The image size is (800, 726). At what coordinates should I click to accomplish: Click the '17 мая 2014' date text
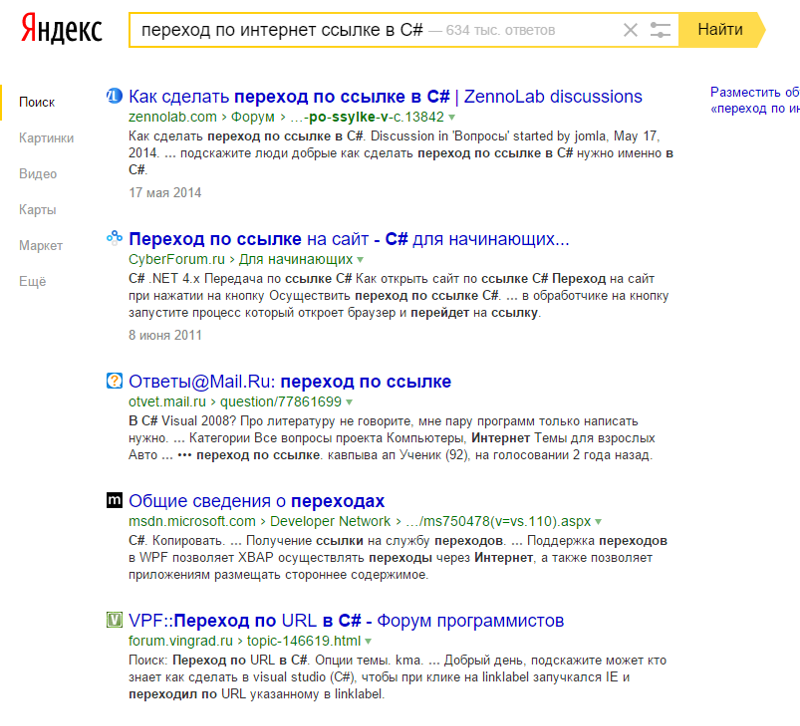165,193
